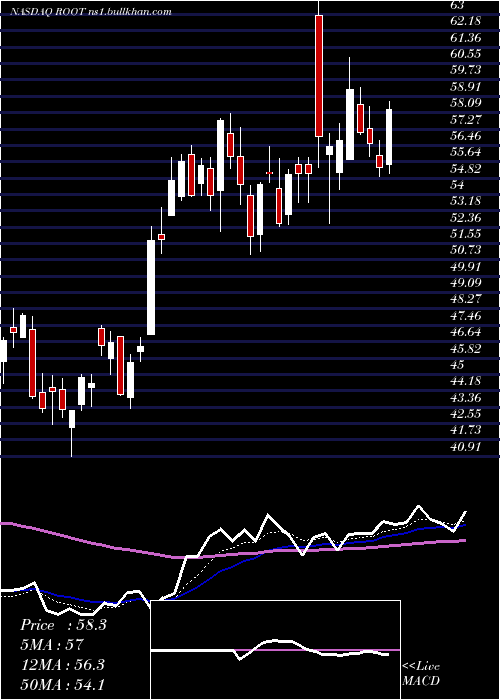The height and width of the screenshot is (700, 500).
Task: Click the 45.82 price axis label
Action: click(x=466, y=349)
